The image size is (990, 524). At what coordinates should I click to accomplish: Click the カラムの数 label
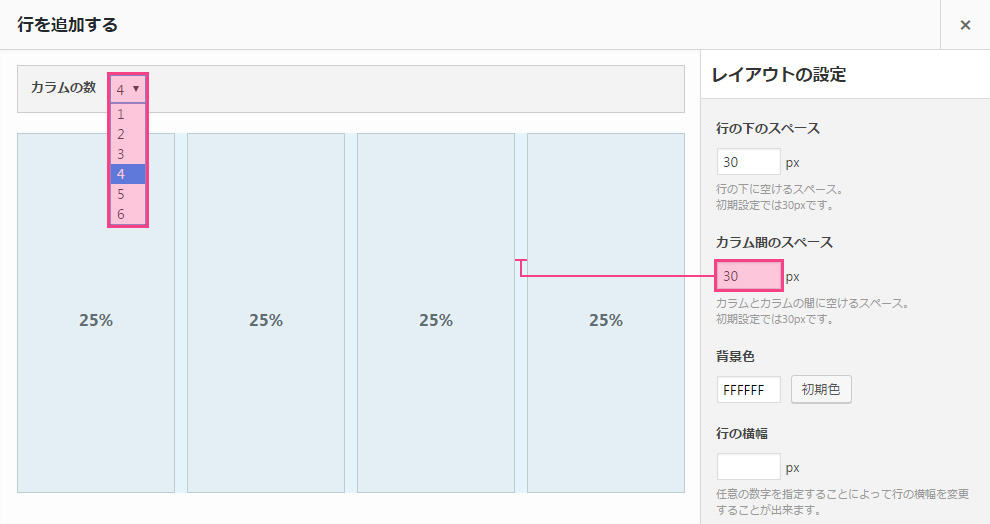click(63, 88)
